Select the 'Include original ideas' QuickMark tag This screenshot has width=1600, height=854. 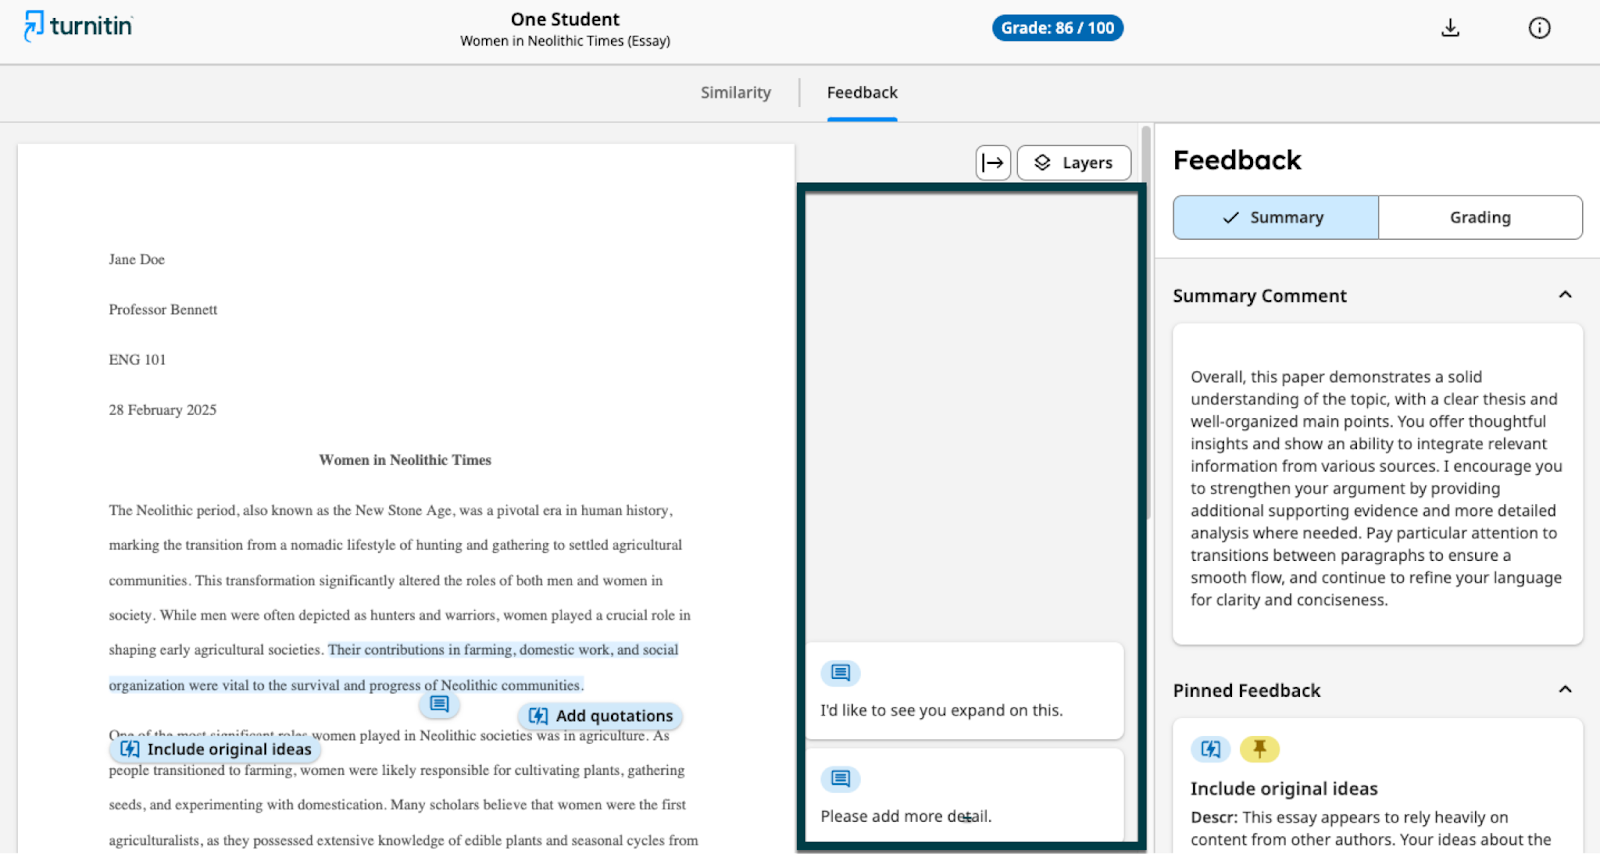(215, 749)
